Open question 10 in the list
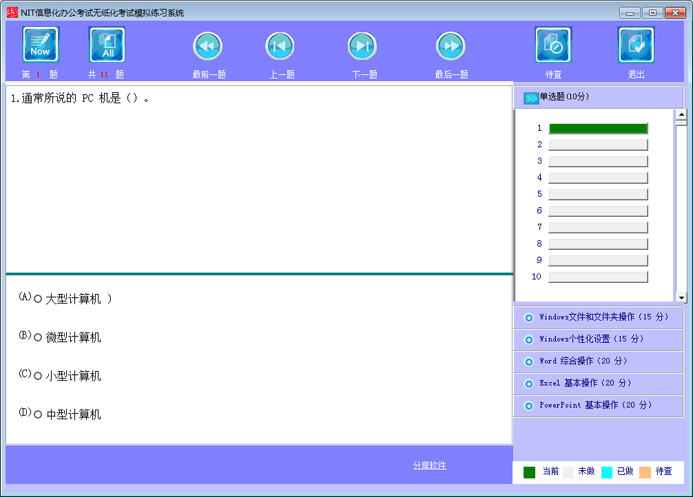The height and width of the screenshot is (497, 693). pyautogui.click(x=598, y=277)
